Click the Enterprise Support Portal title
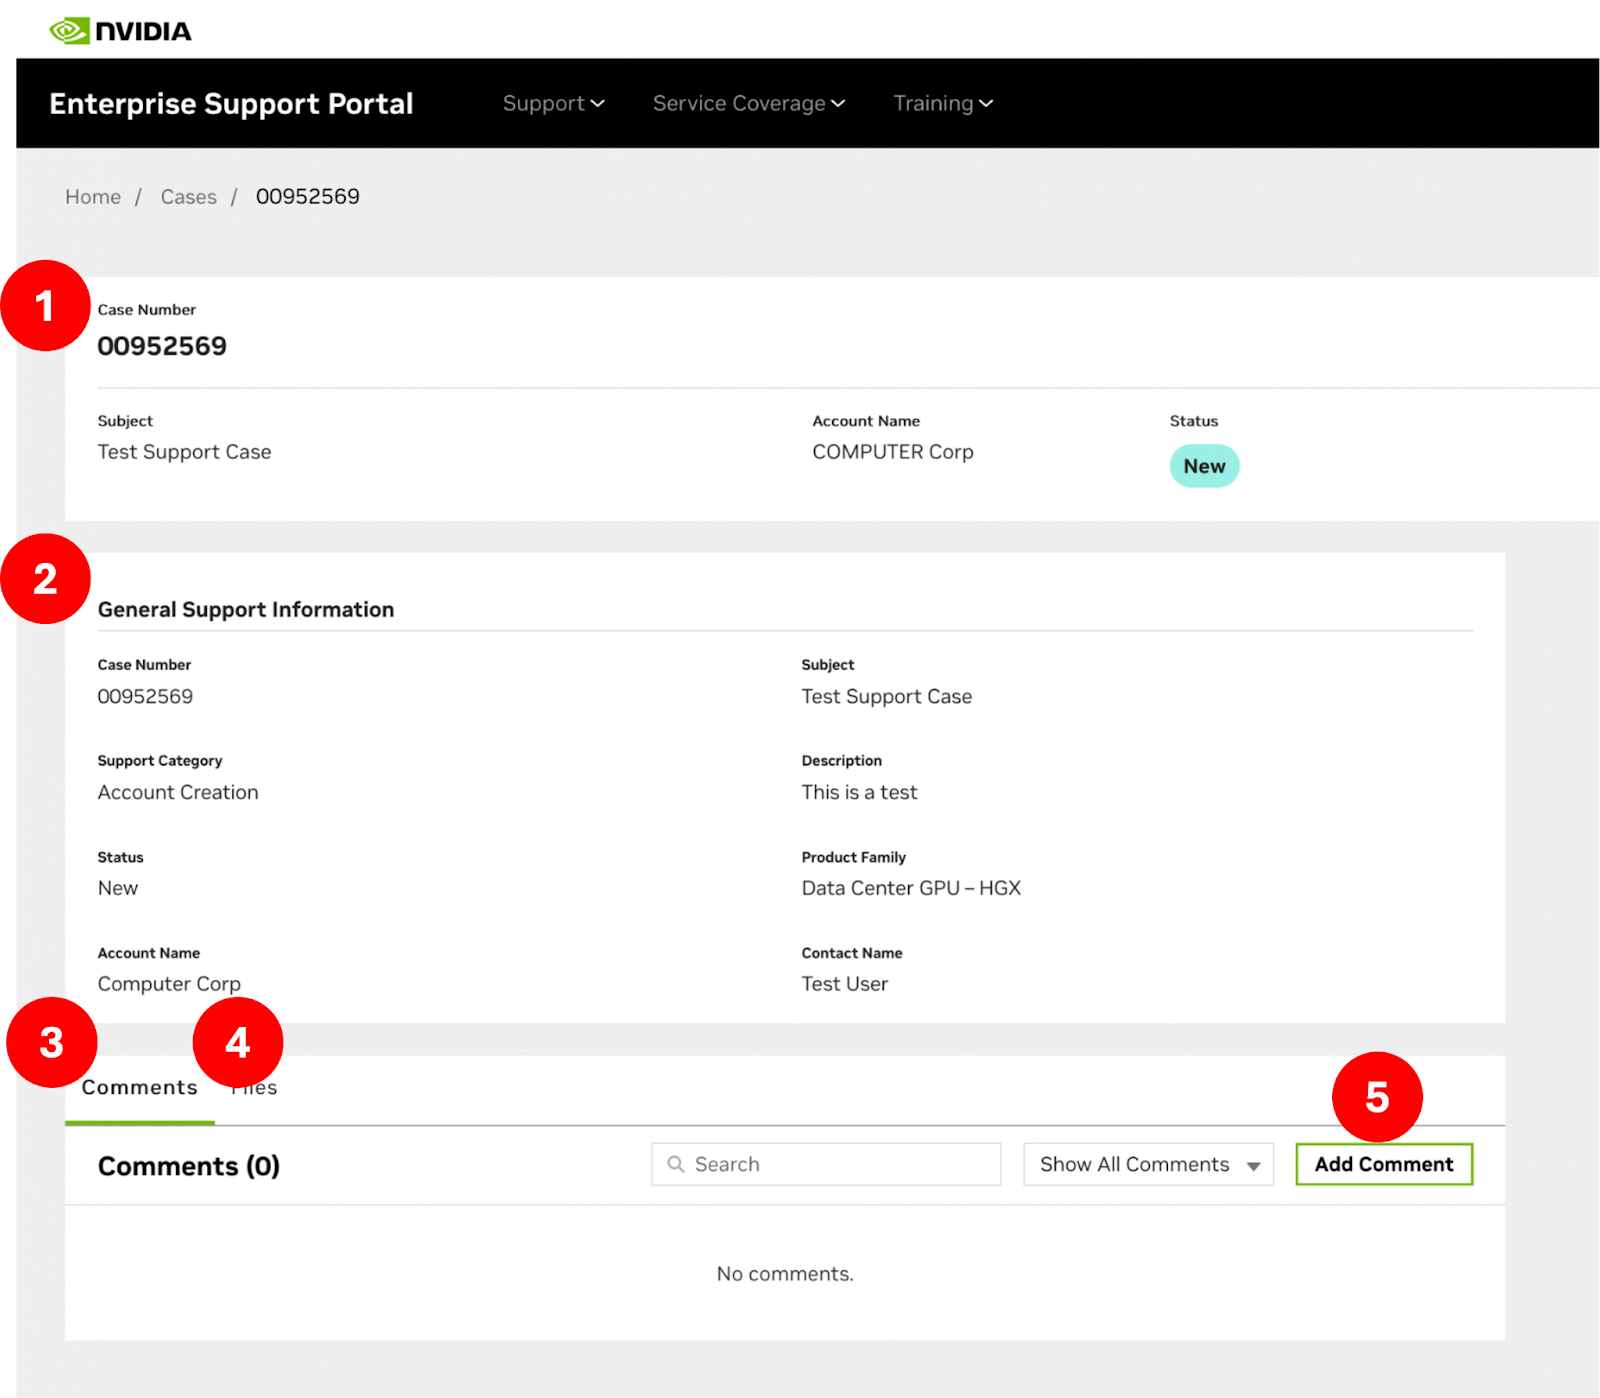 click(231, 104)
